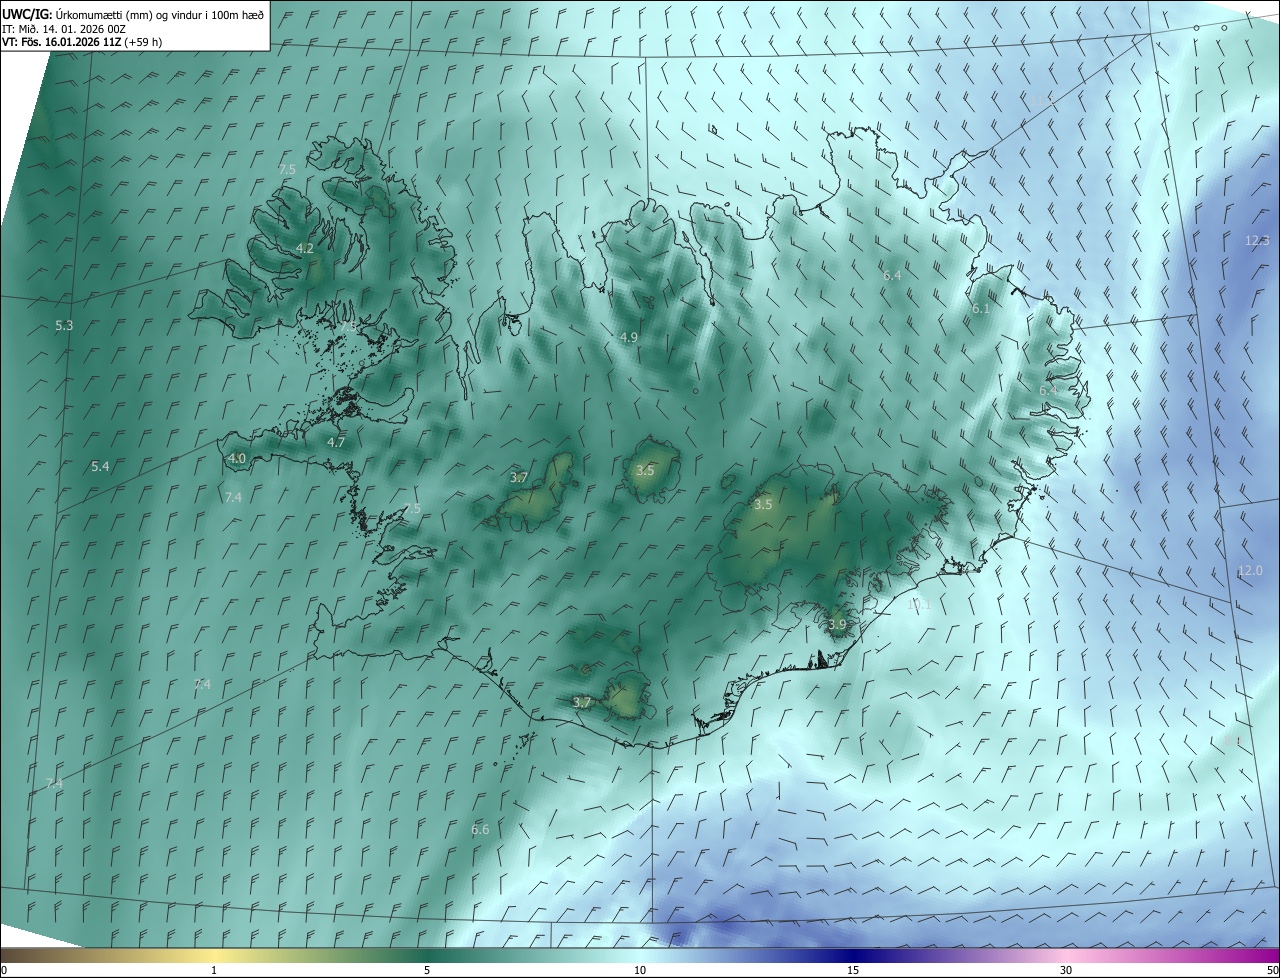
Task: Click the '50' tick on the color scale
Action: [x=1272, y=970]
